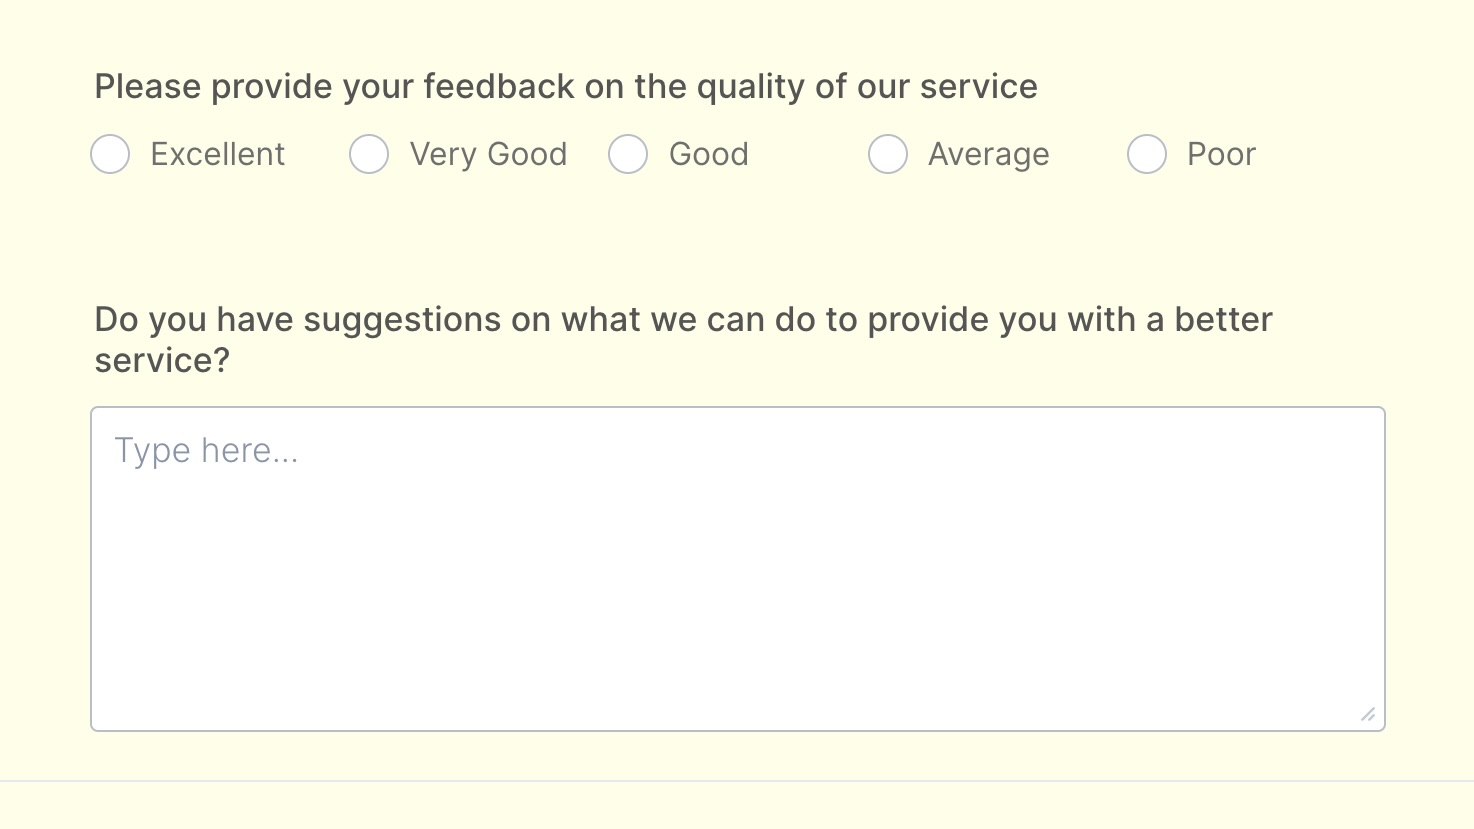Click the "Type here..." placeholder text
1474x829 pixels.
pos(206,451)
